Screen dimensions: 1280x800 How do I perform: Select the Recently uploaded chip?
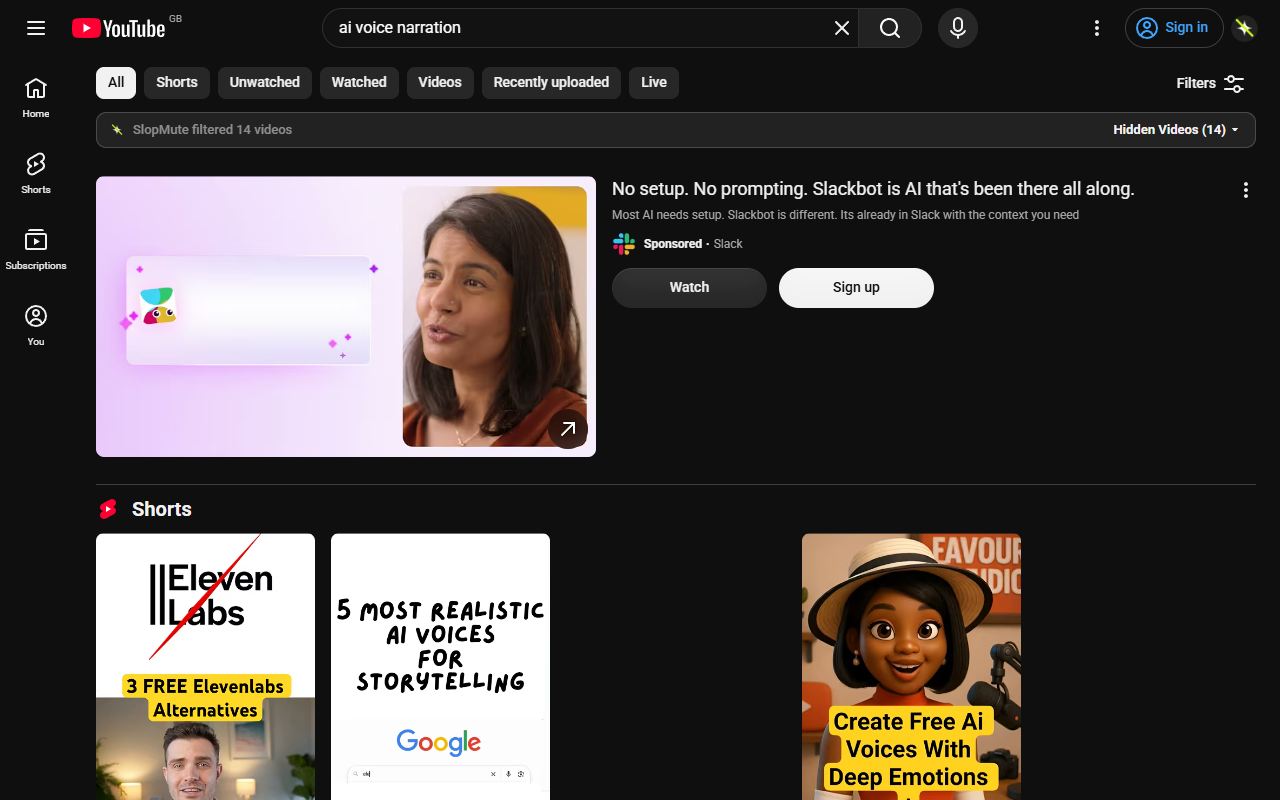(551, 83)
